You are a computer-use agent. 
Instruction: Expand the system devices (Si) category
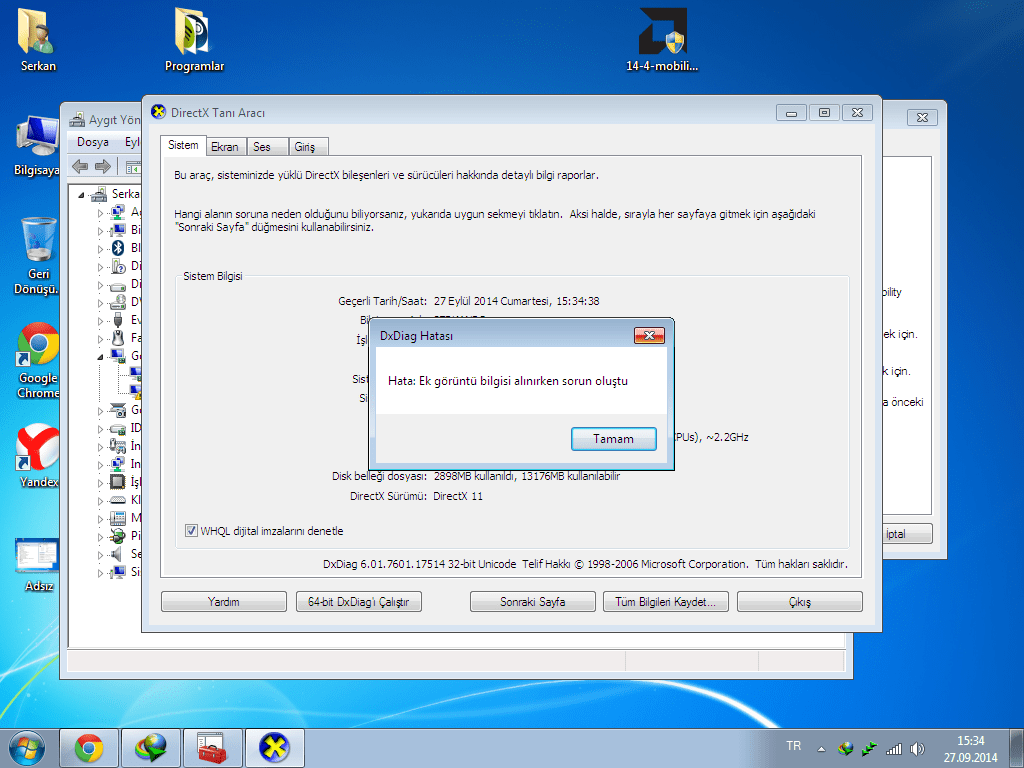(101, 573)
